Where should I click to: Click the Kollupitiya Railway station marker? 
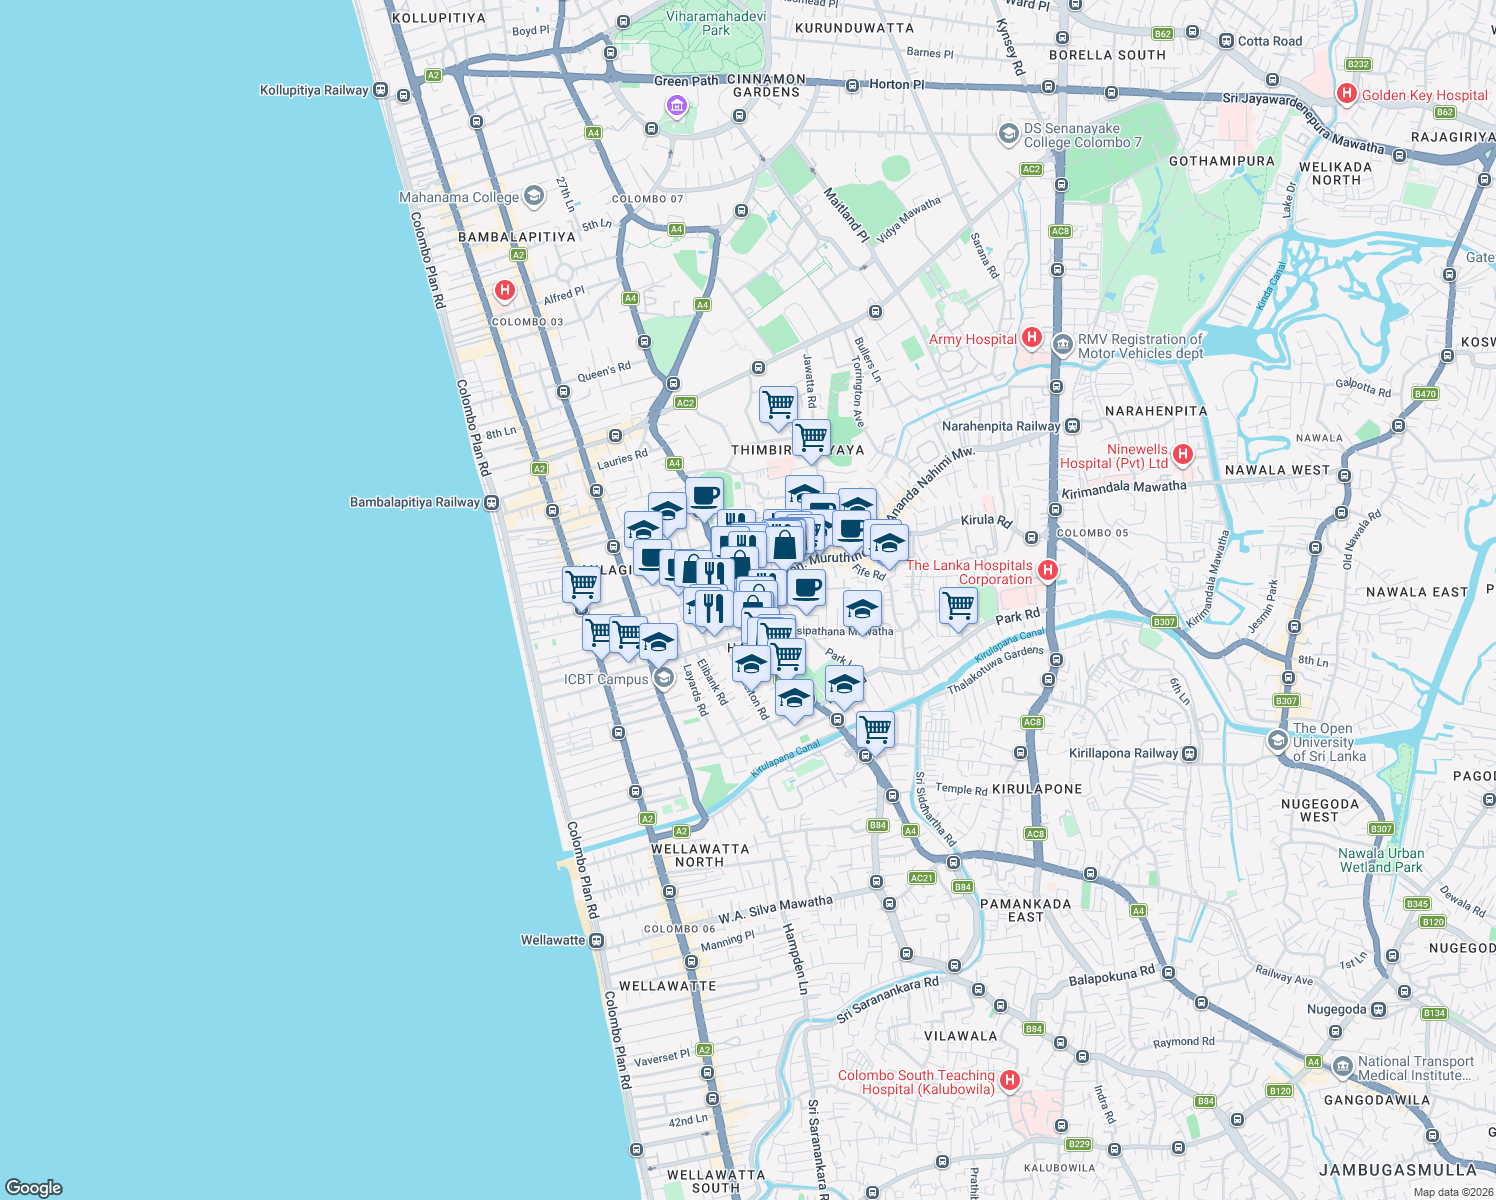click(x=378, y=90)
